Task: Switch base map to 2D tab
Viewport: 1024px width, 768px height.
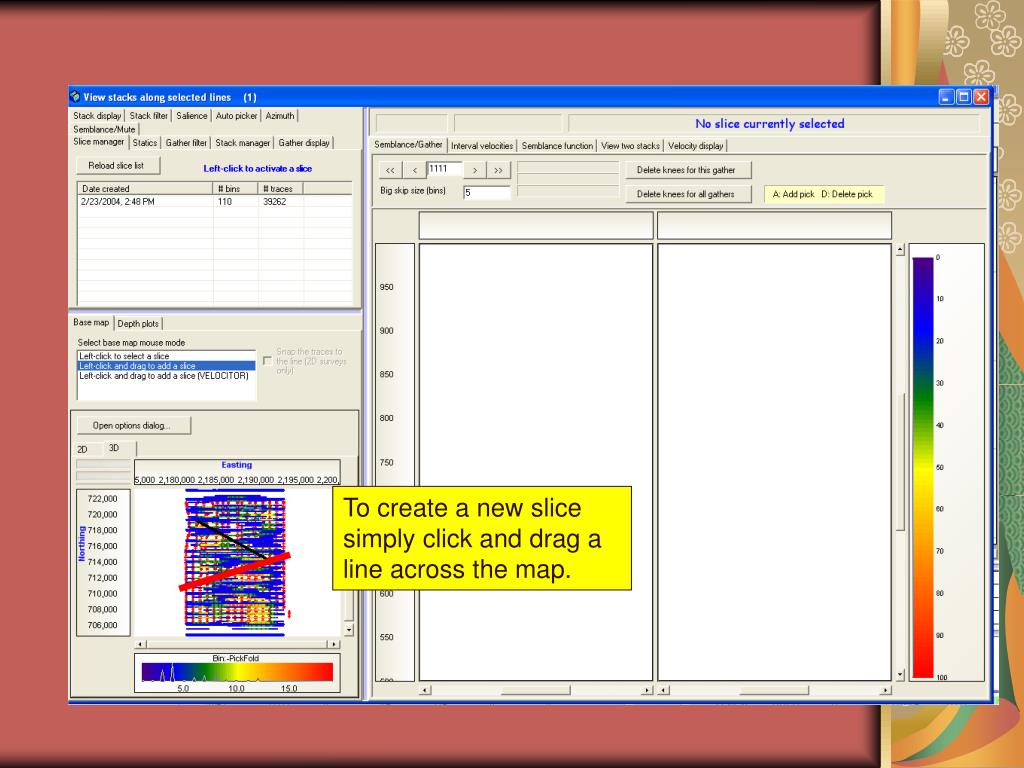Action: (82, 449)
